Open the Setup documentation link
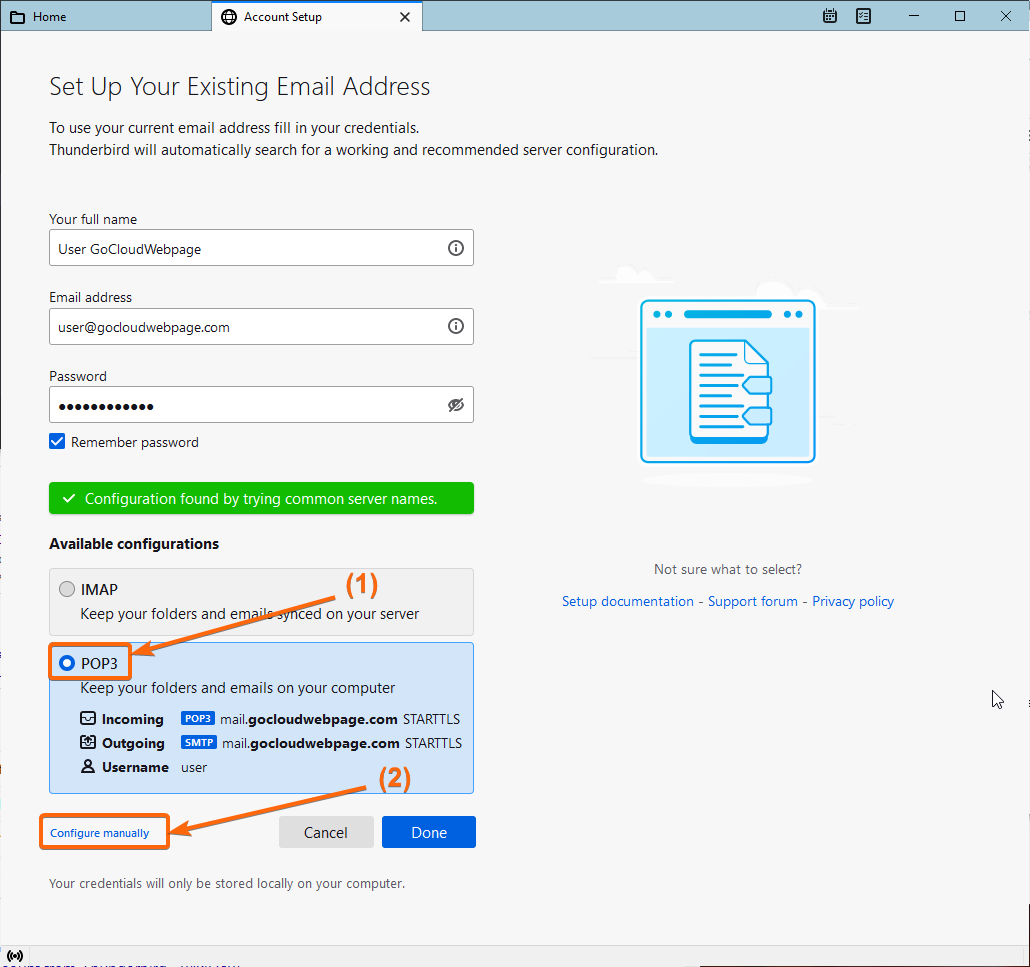 [627, 602]
